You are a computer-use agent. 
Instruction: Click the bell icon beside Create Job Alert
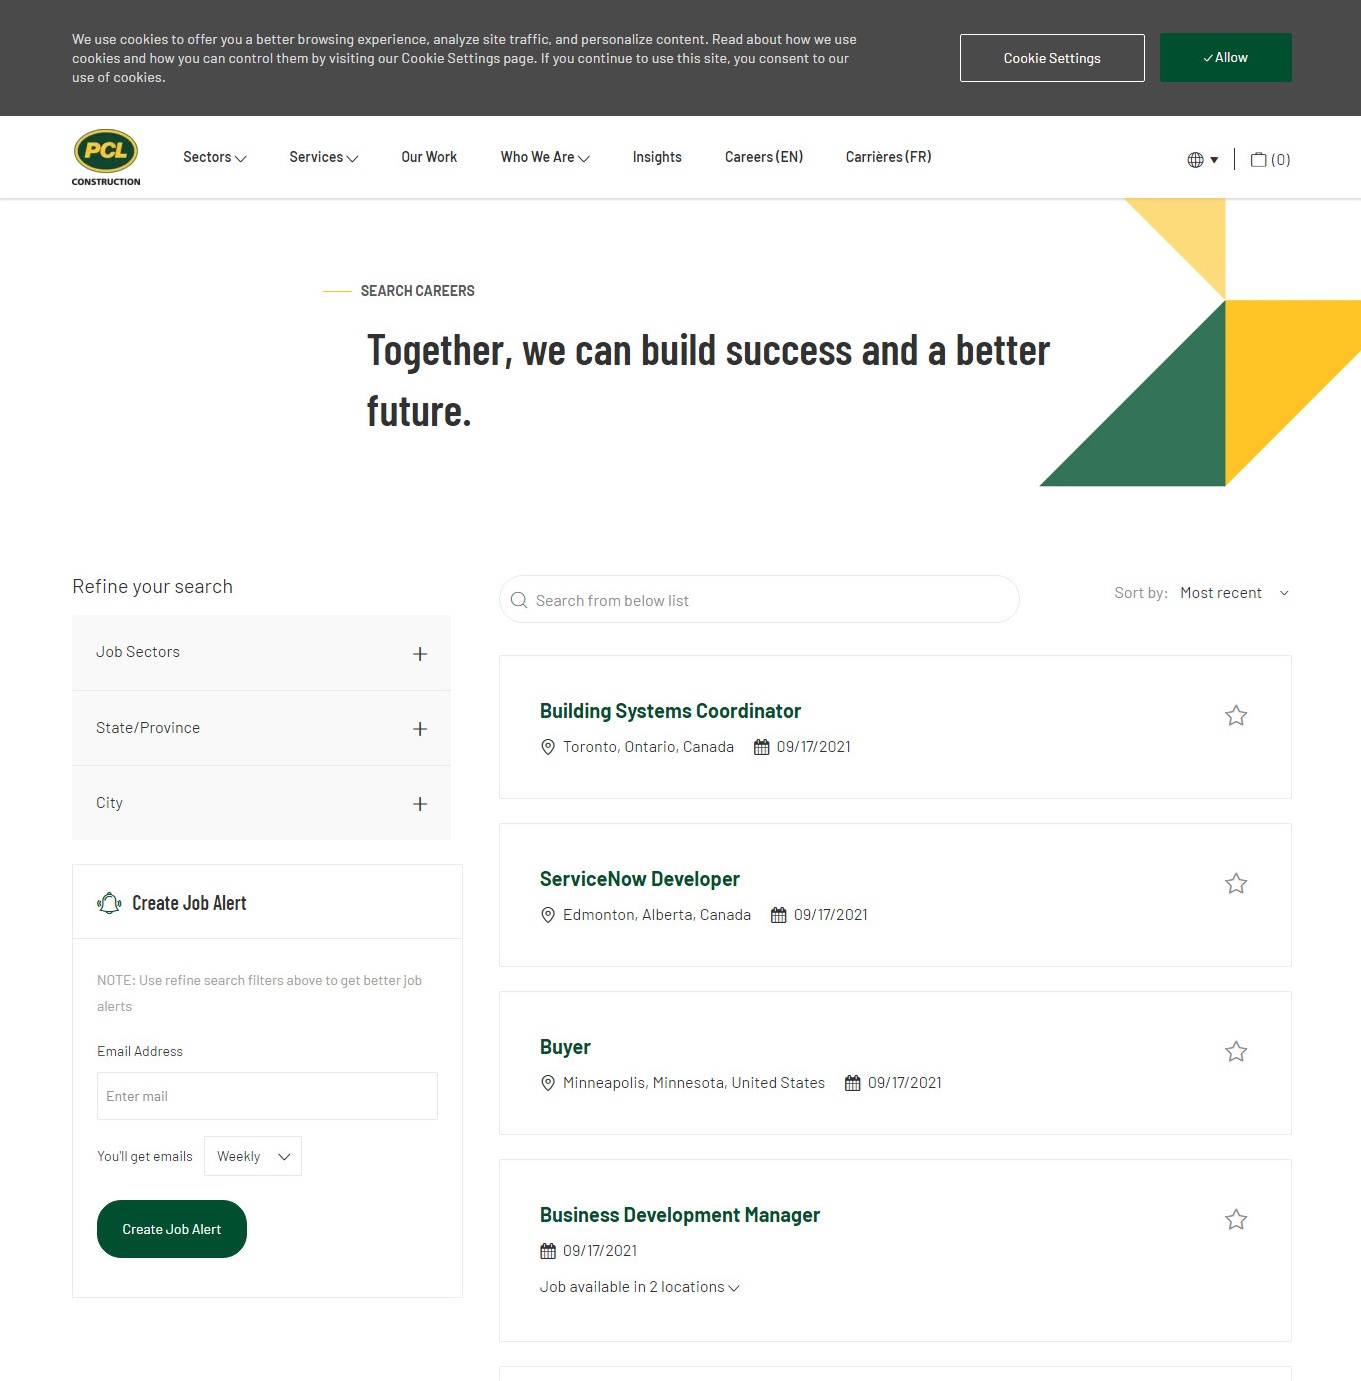(109, 903)
